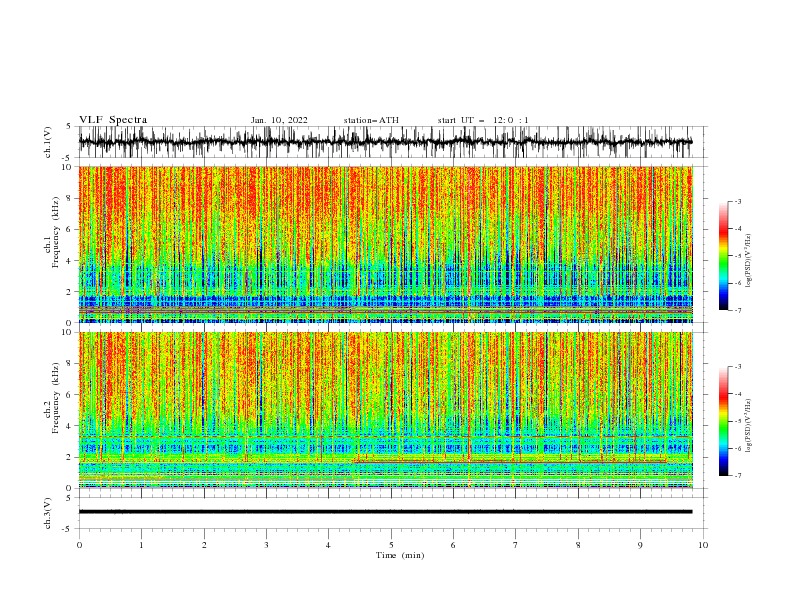Viewport: 792px width, 612px height.
Task: Click the "10" tick on ch.2 frequency axis
Action: click(68, 332)
